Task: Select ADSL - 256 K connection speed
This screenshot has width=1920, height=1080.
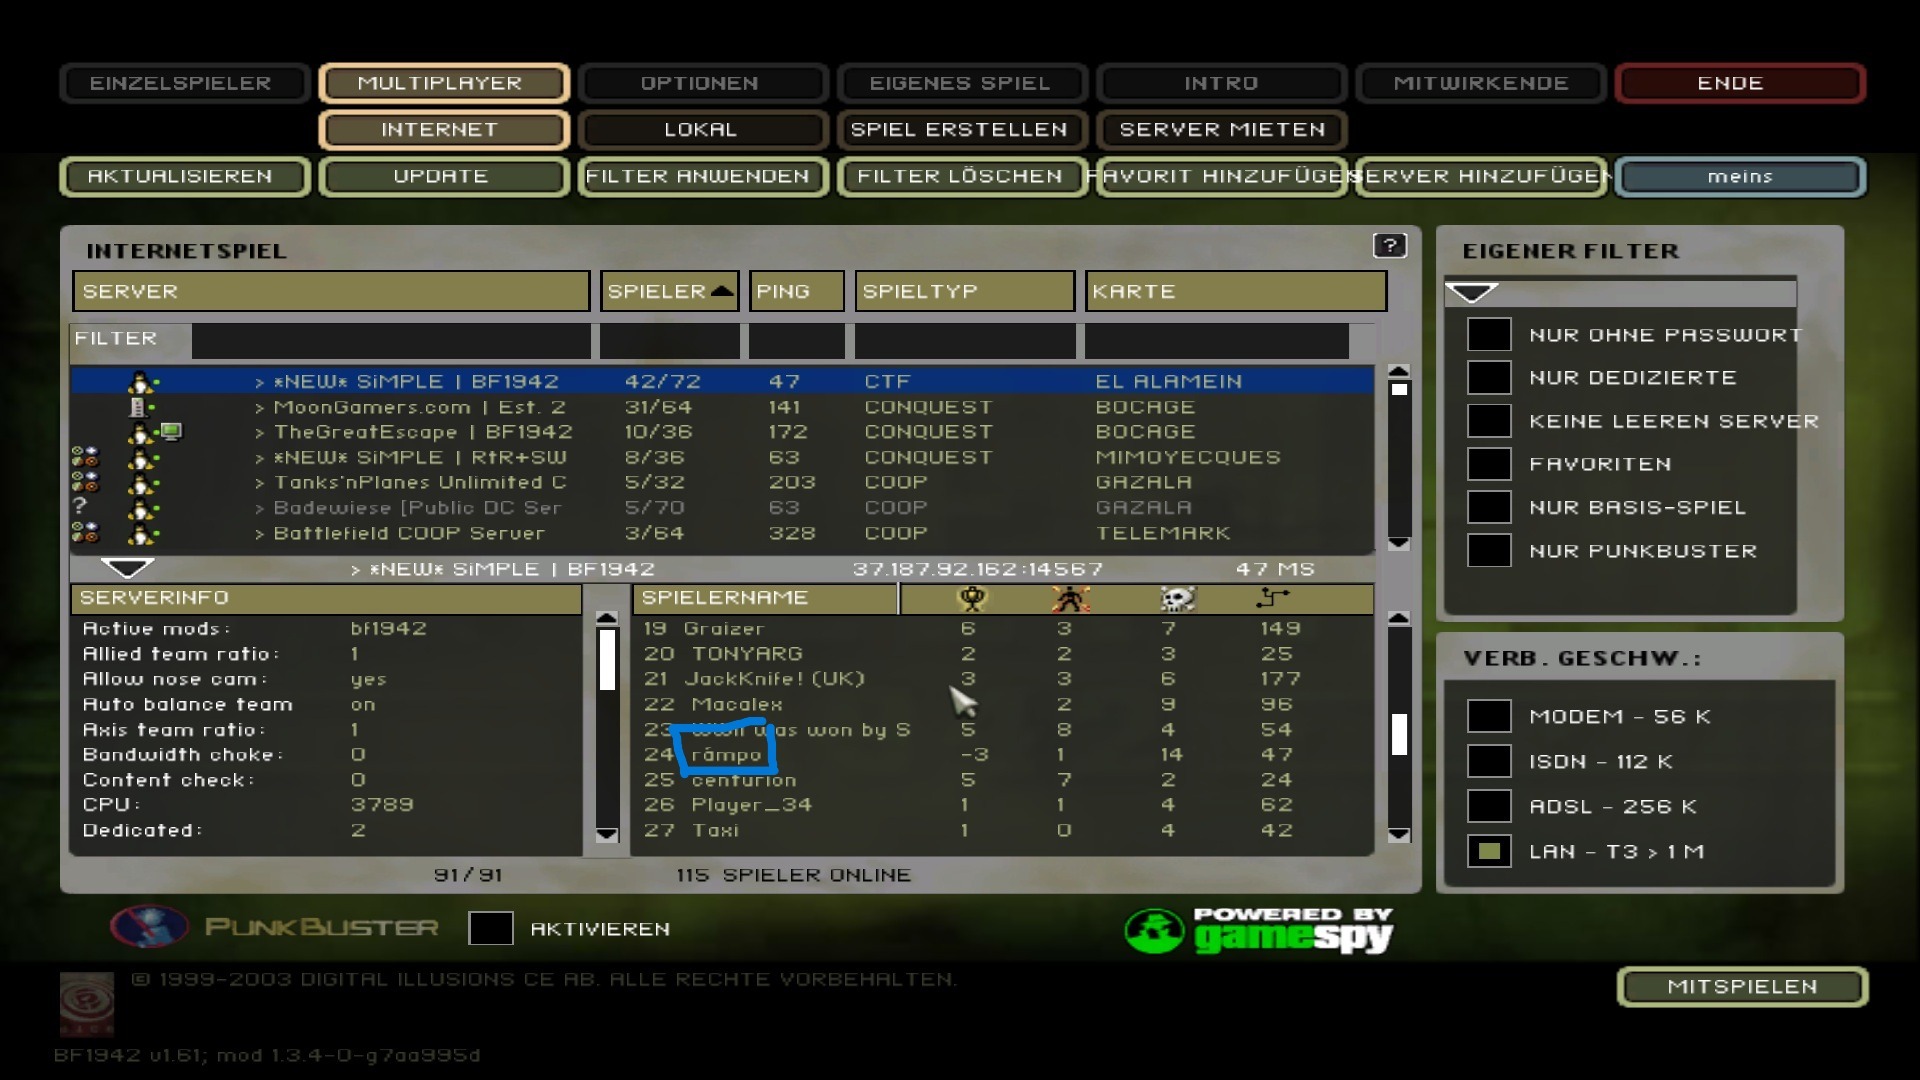Action: pyautogui.click(x=1489, y=806)
